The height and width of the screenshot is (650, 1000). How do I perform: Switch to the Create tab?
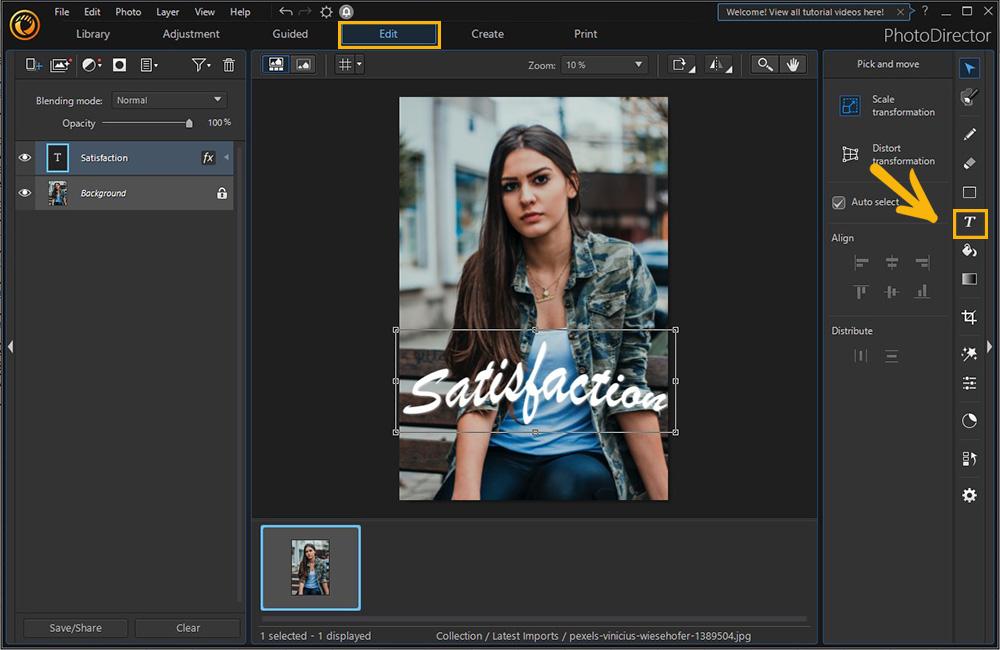(x=487, y=33)
